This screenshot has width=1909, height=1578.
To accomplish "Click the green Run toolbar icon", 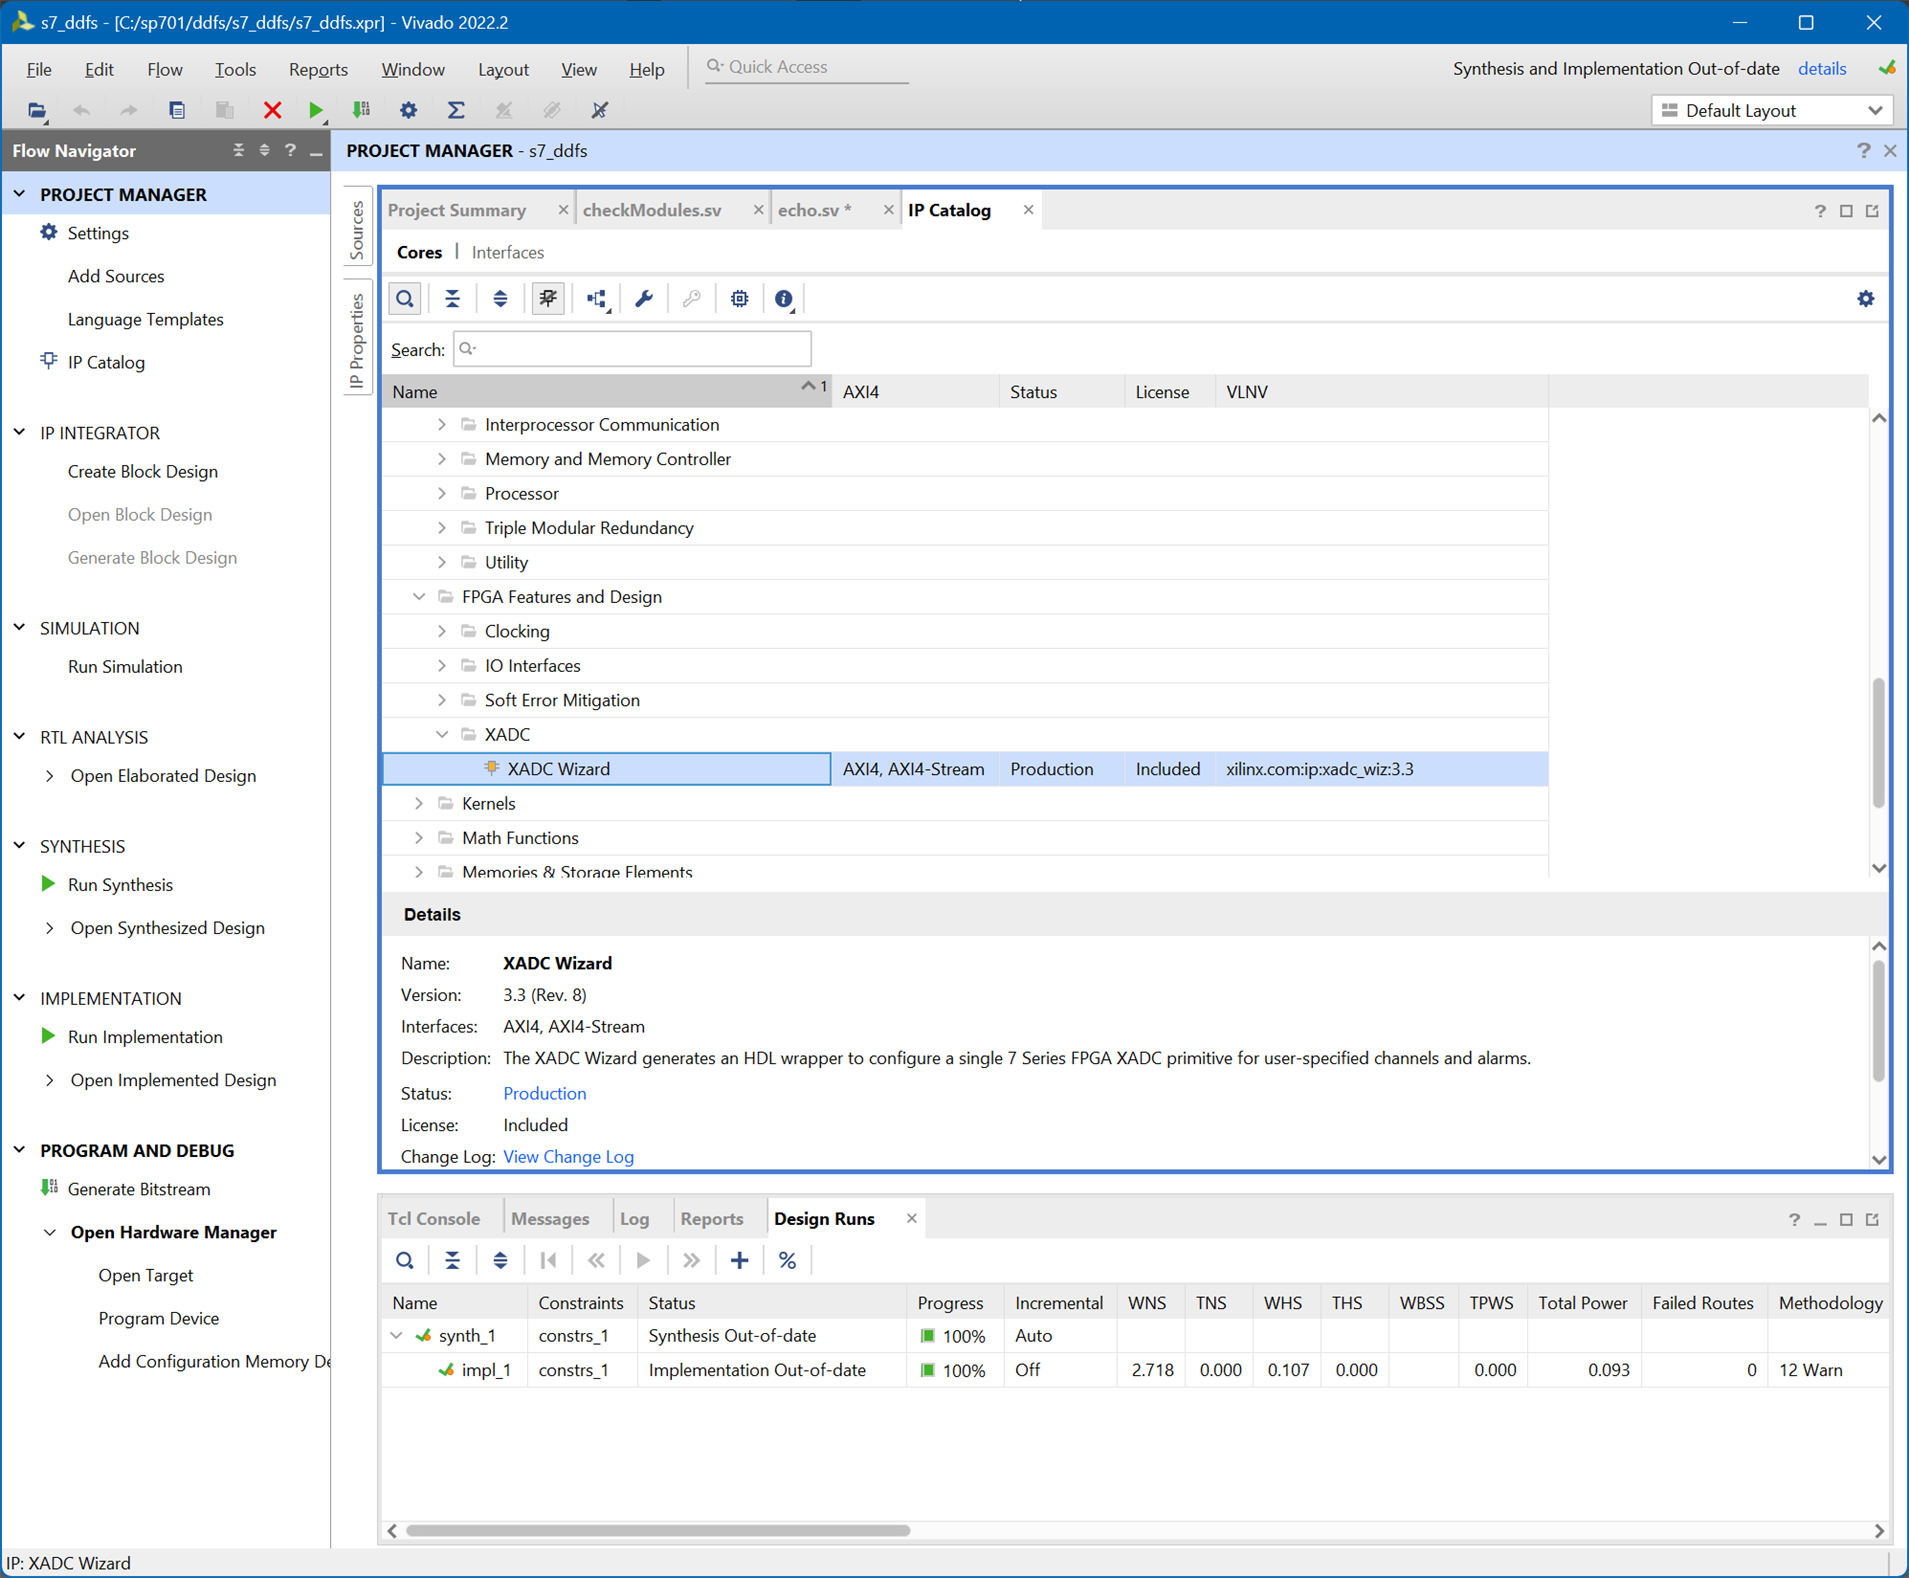I will pyautogui.click(x=316, y=110).
